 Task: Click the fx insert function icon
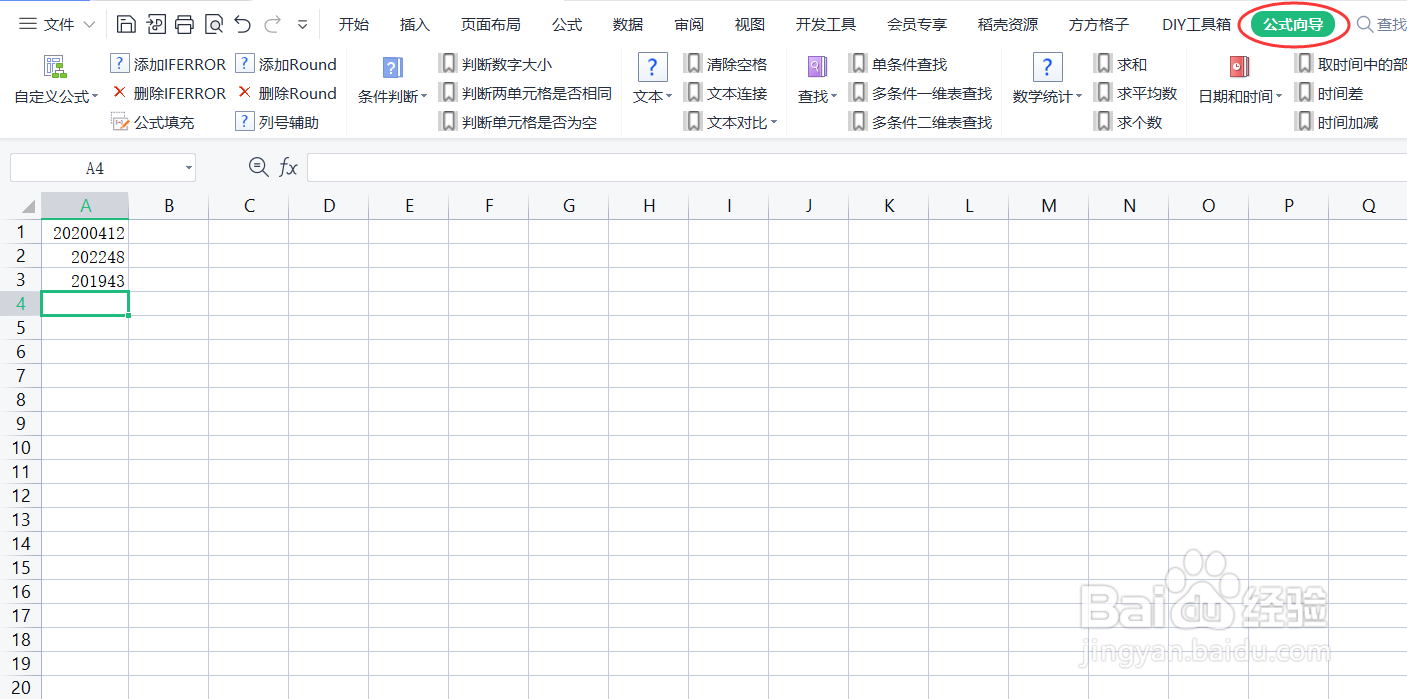(x=288, y=167)
